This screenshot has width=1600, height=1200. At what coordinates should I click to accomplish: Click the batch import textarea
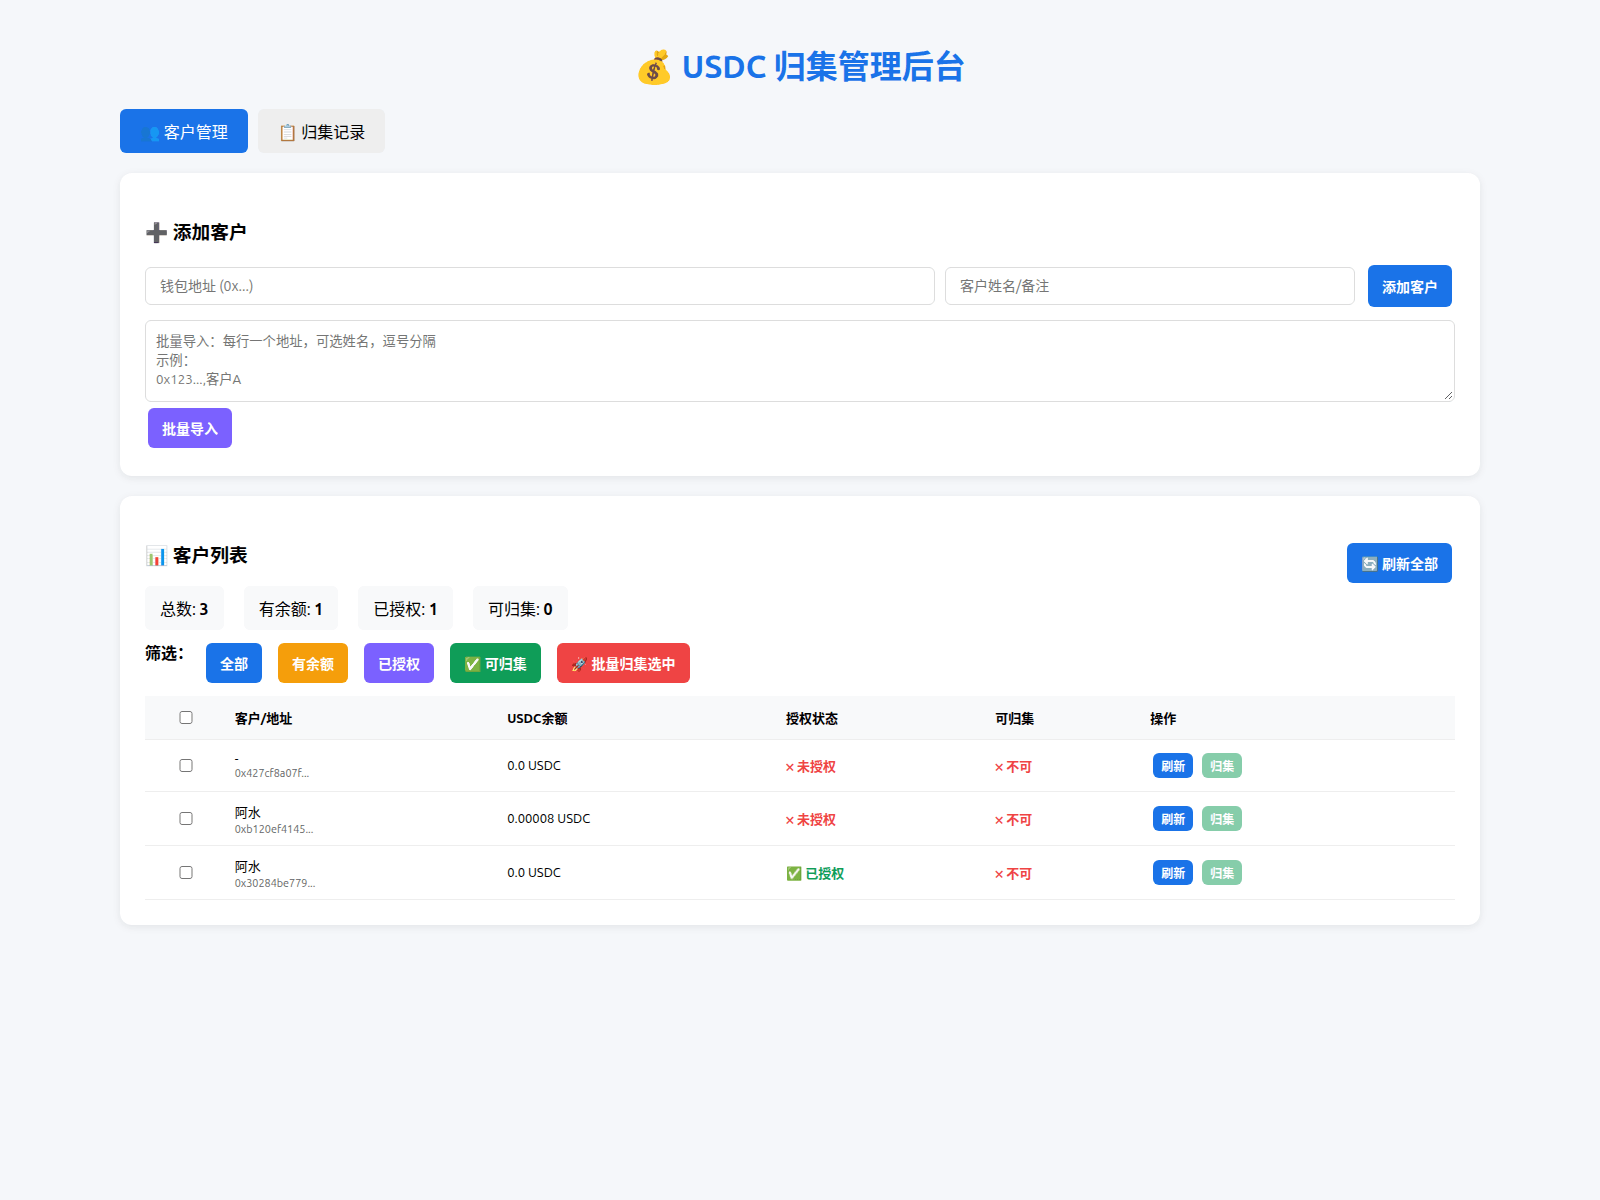[800, 361]
